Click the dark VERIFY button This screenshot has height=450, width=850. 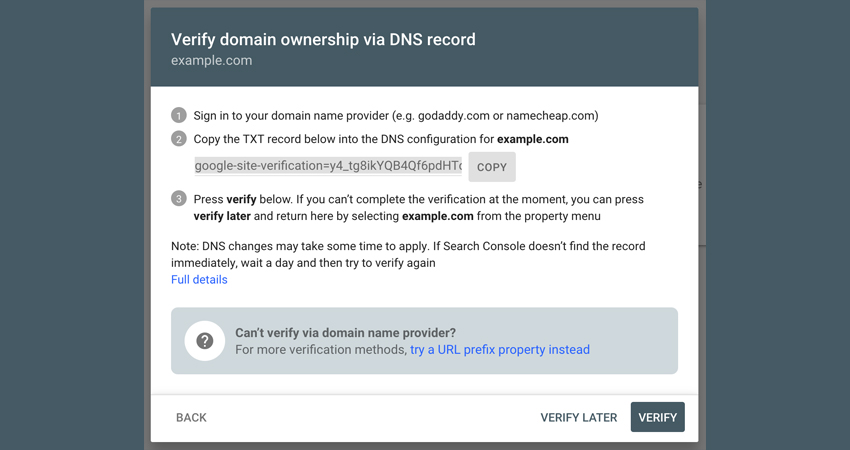pos(658,417)
